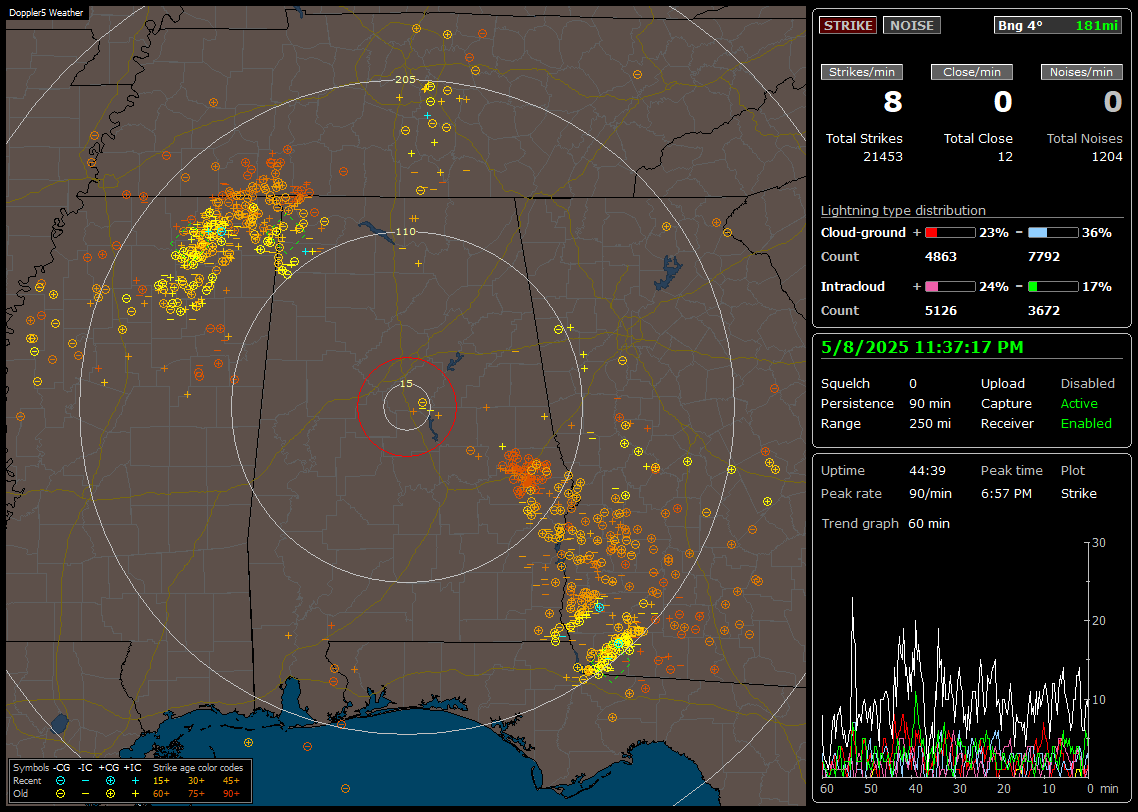Click the 110 range ring label

click(x=405, y=231)
